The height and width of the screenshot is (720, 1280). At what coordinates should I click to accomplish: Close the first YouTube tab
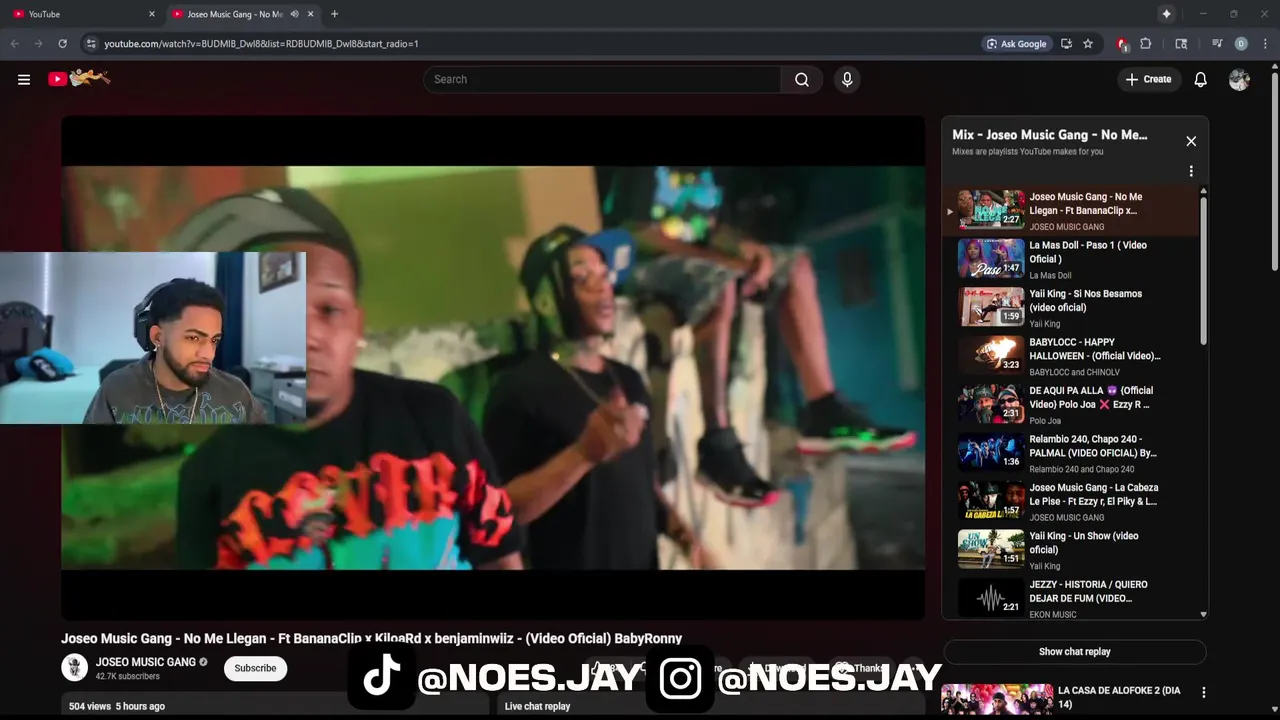(152, 14)
